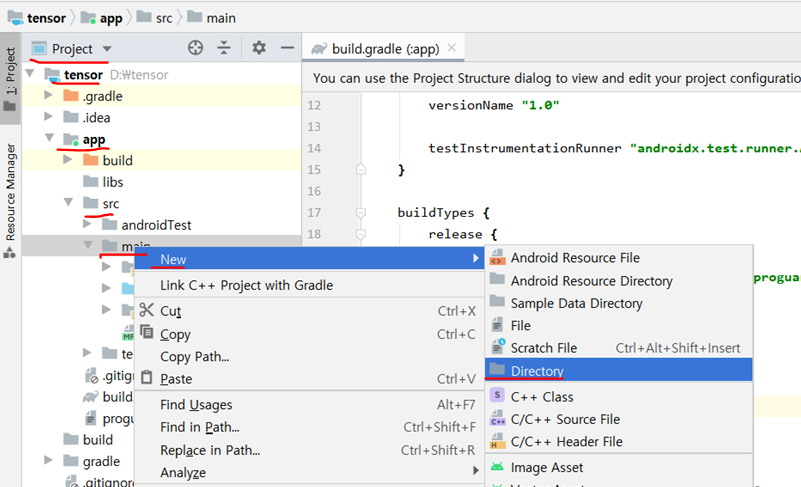Select C/C++ Source File in submenu
This screenshot has height=487, width=801.
[619, 420]
